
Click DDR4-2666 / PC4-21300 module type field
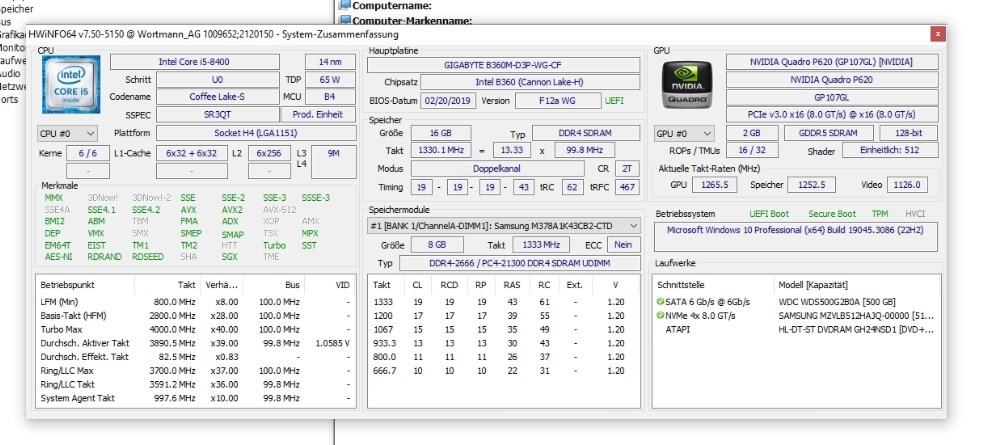coord(520,263)
